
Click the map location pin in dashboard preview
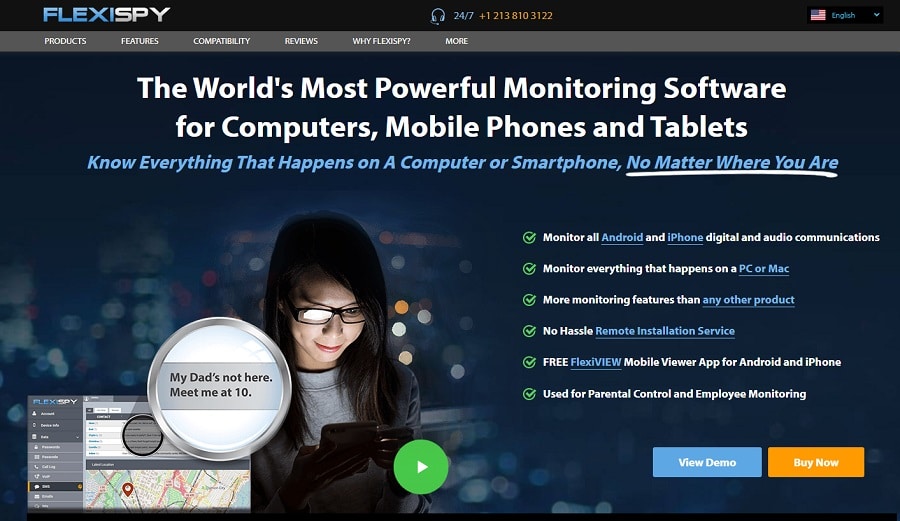(128, 489)
